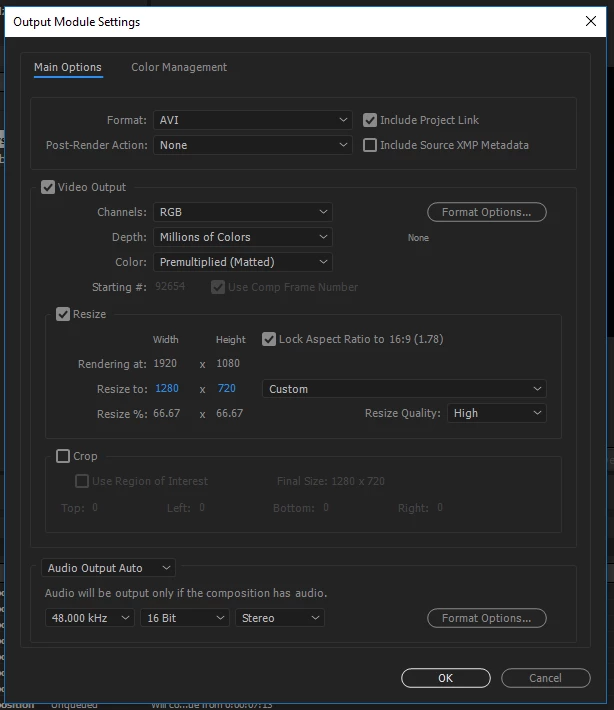Click the Rendering at width 1920
Screen dimensions: 614x710
click(165, 364)
